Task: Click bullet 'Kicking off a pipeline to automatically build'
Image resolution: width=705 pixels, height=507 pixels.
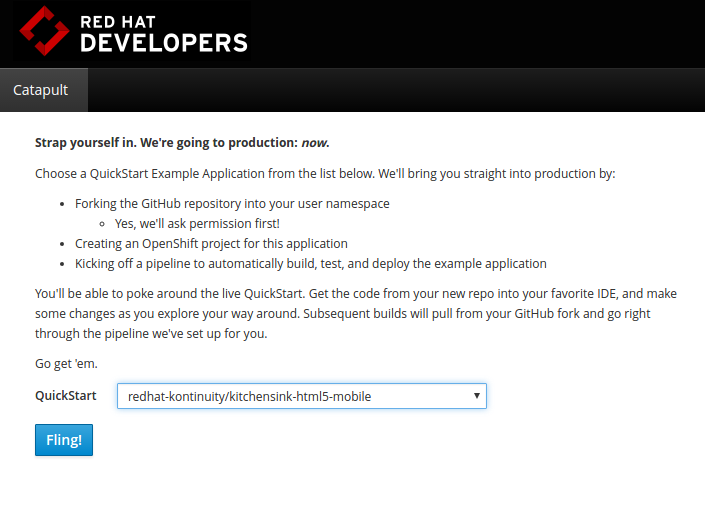Action: [311, 263]
